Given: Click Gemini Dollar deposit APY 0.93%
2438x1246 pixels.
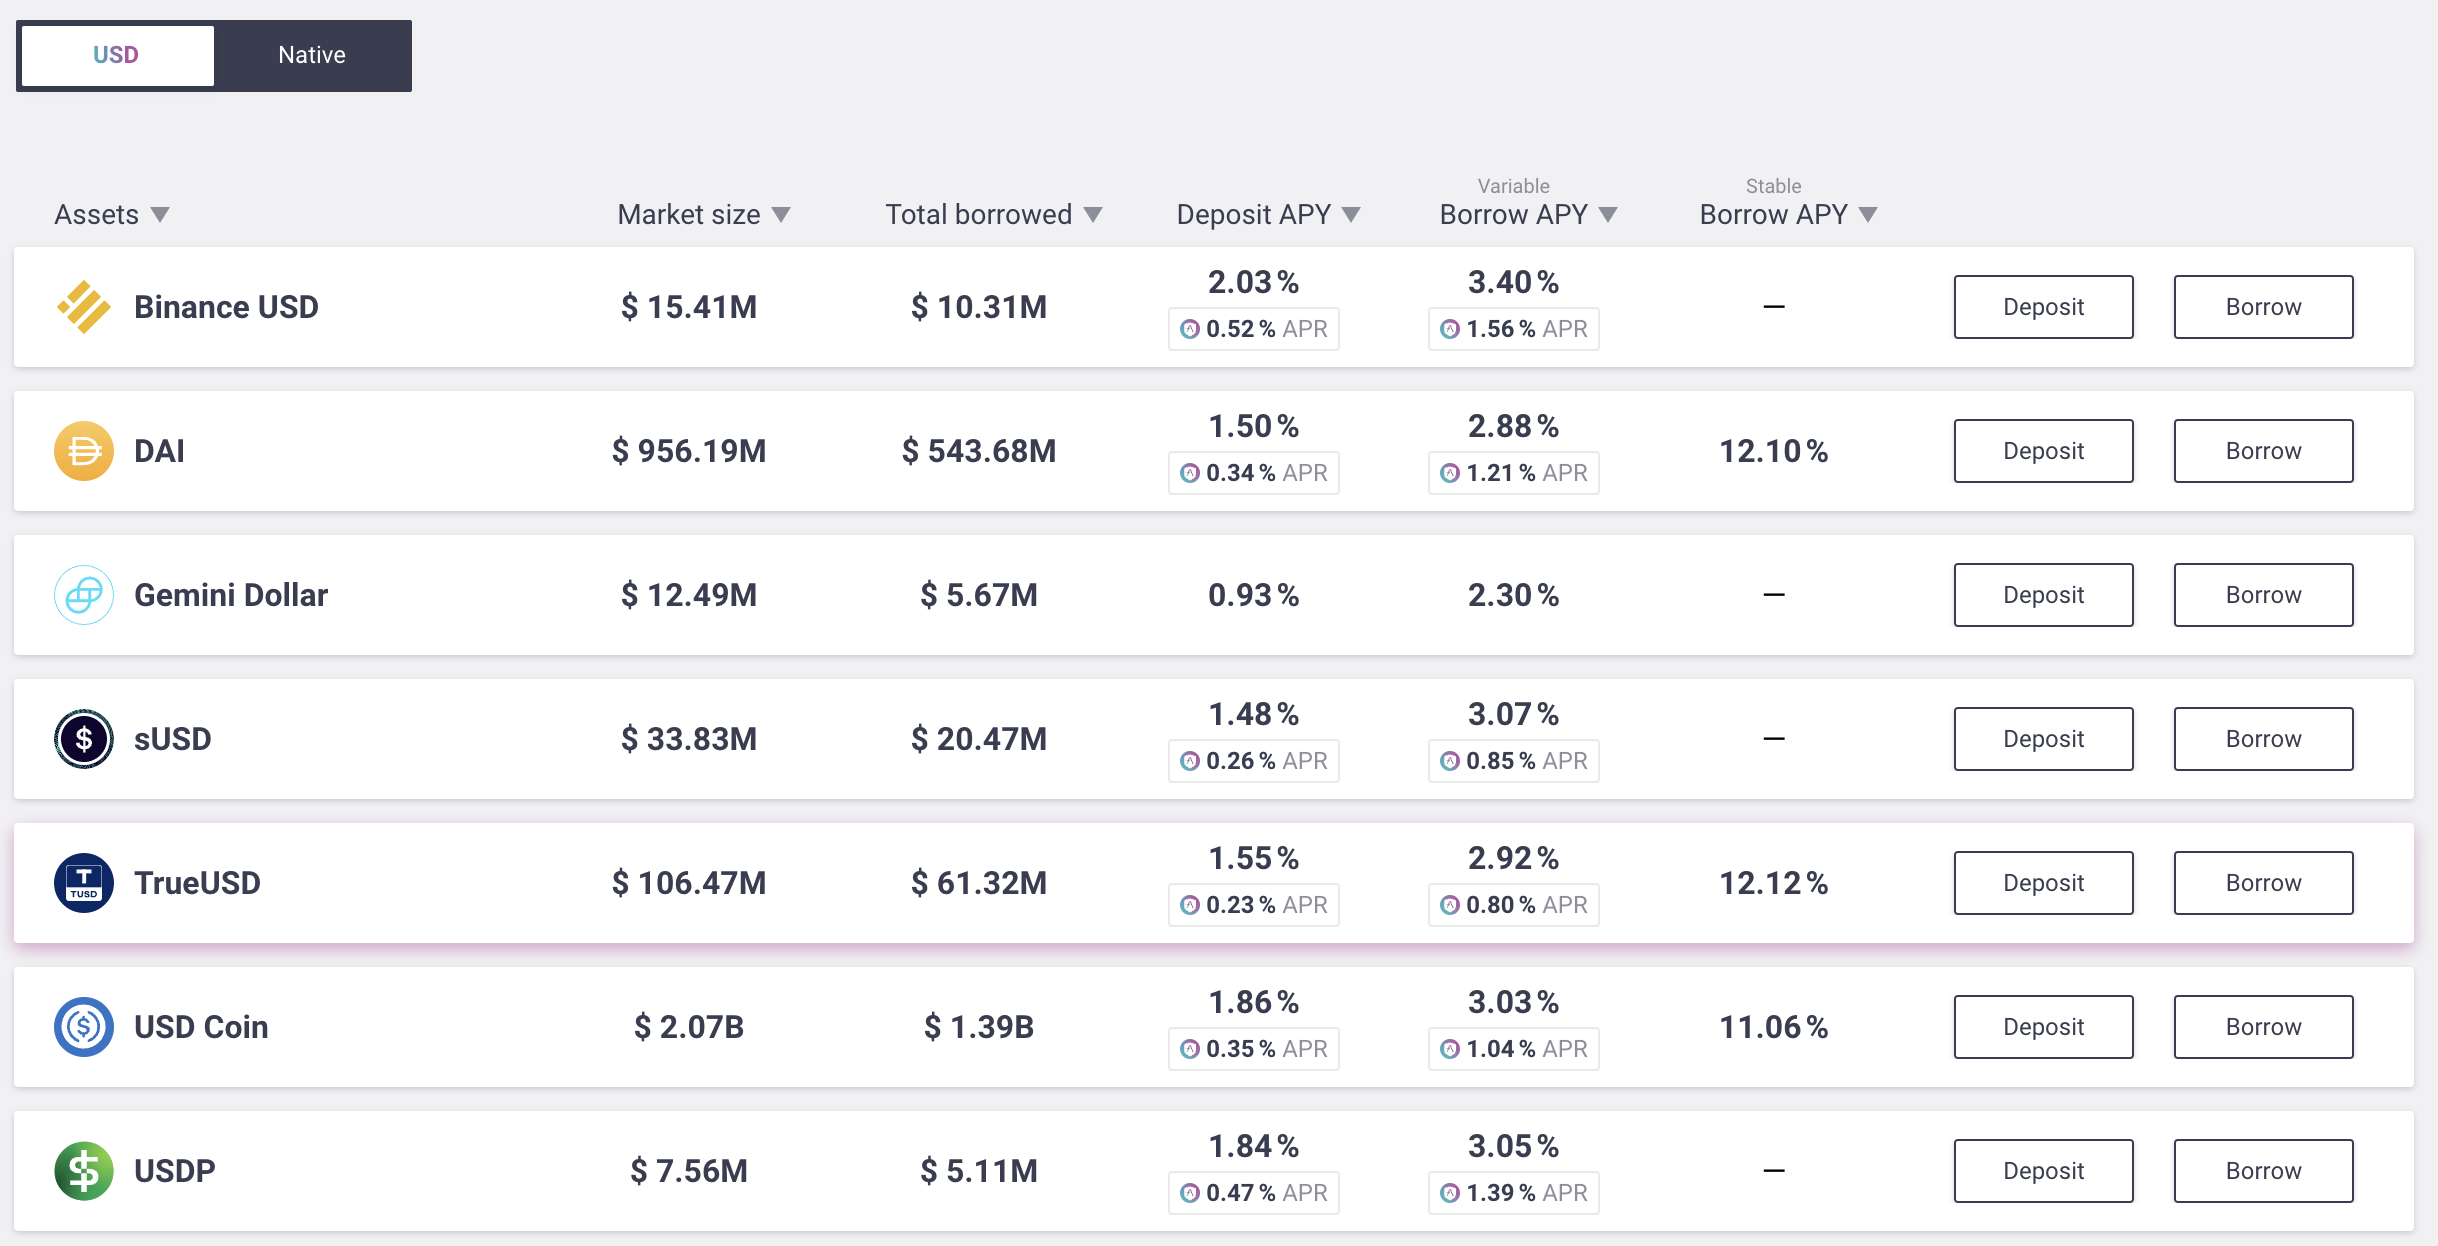Looking at the screenshot, I should (1253, 595).
